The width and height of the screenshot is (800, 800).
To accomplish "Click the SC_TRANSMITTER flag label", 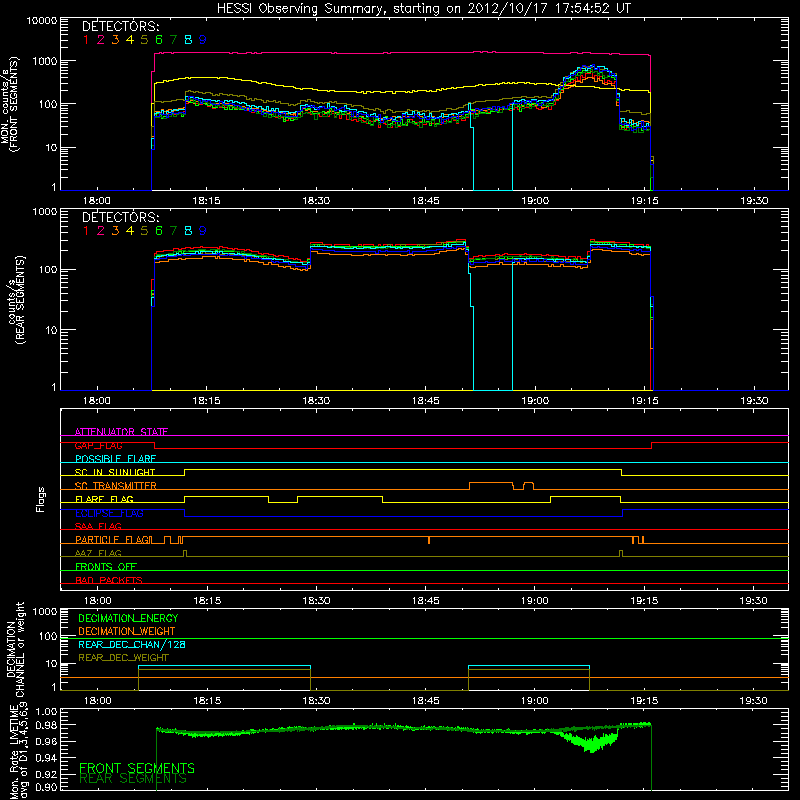I will [116, 486].
